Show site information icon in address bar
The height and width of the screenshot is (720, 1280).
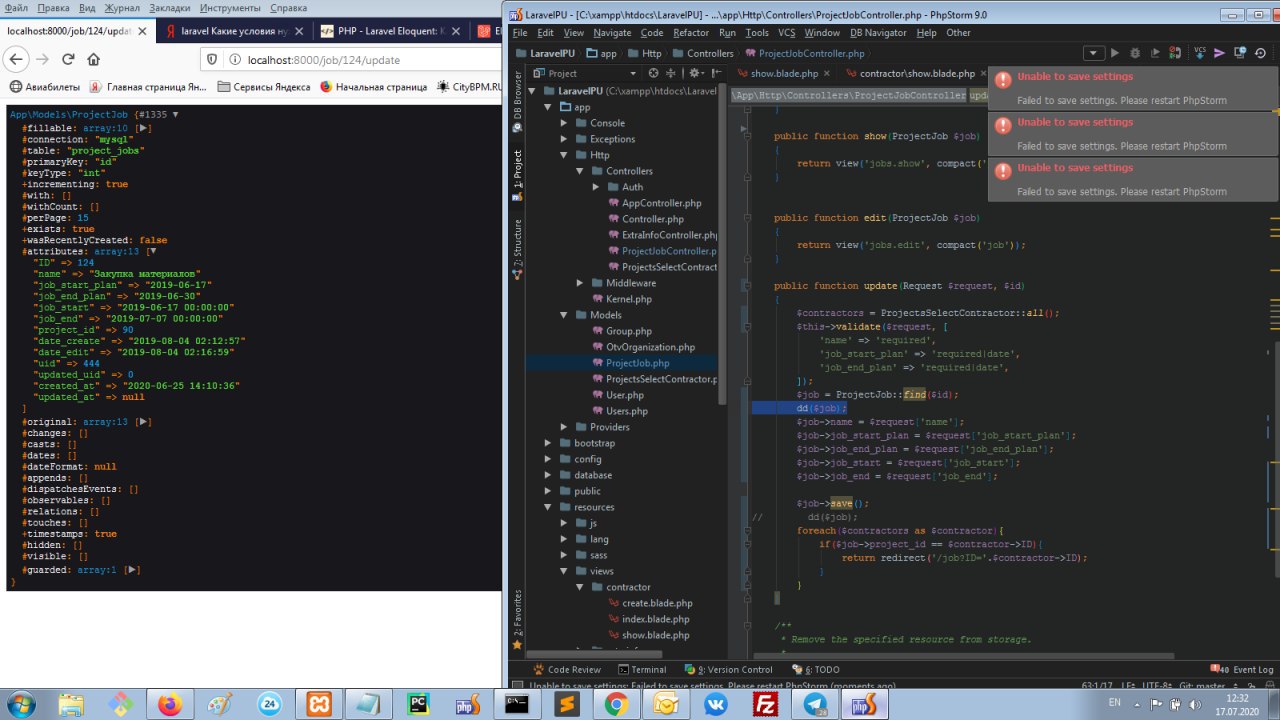[x=233, y=60]
